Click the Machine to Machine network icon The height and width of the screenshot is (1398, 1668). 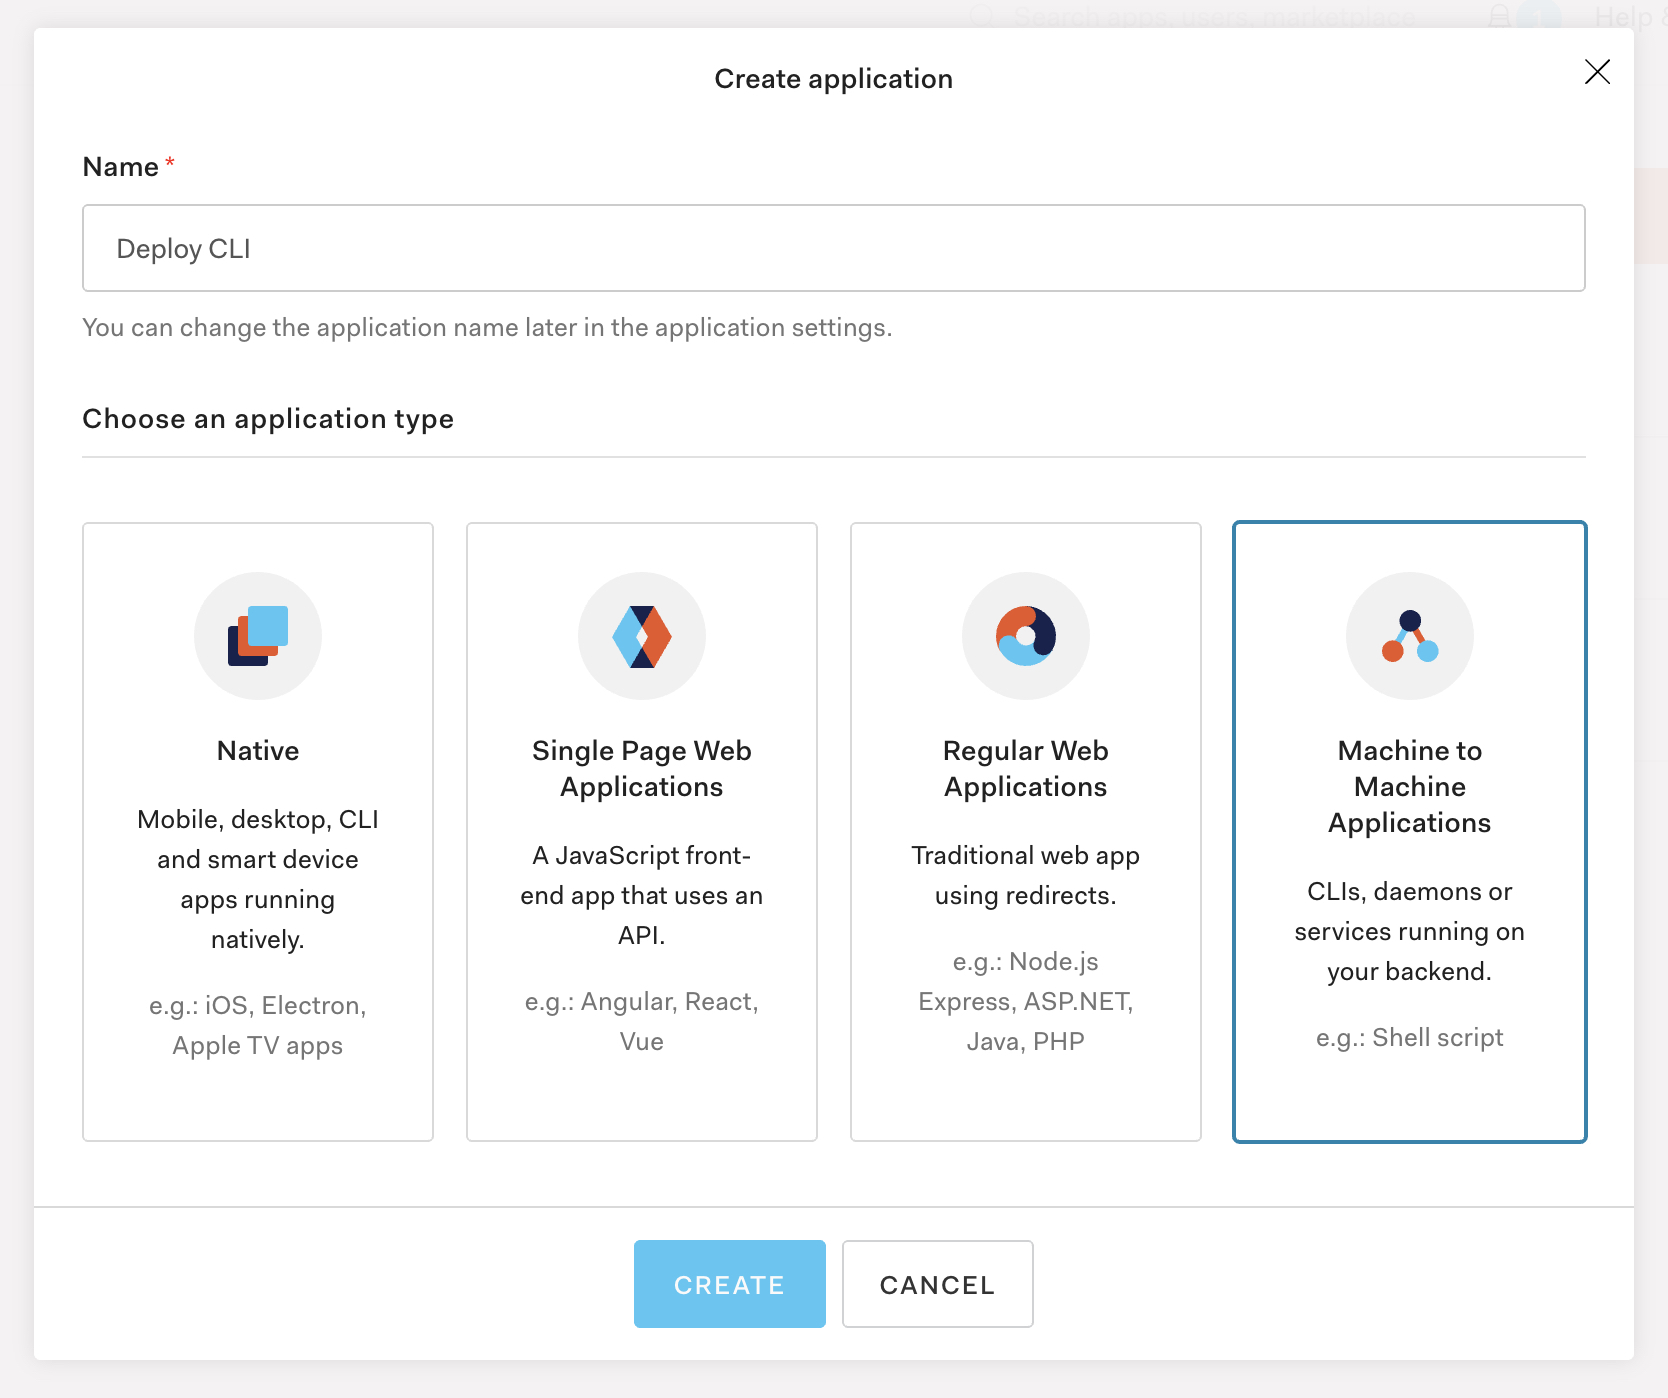[1410, 636]
